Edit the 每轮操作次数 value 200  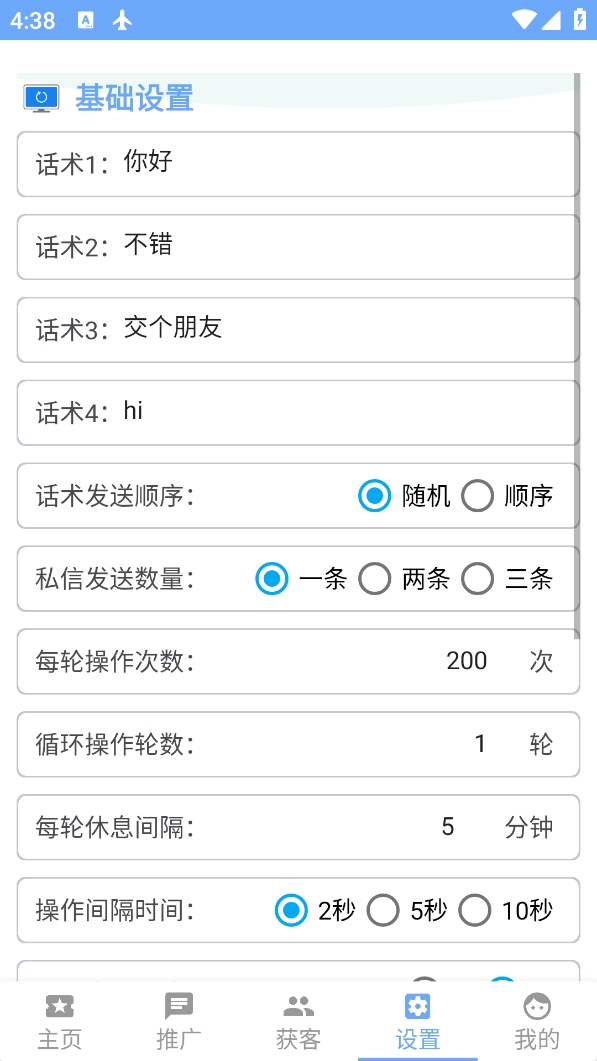[x=467, y=661]
